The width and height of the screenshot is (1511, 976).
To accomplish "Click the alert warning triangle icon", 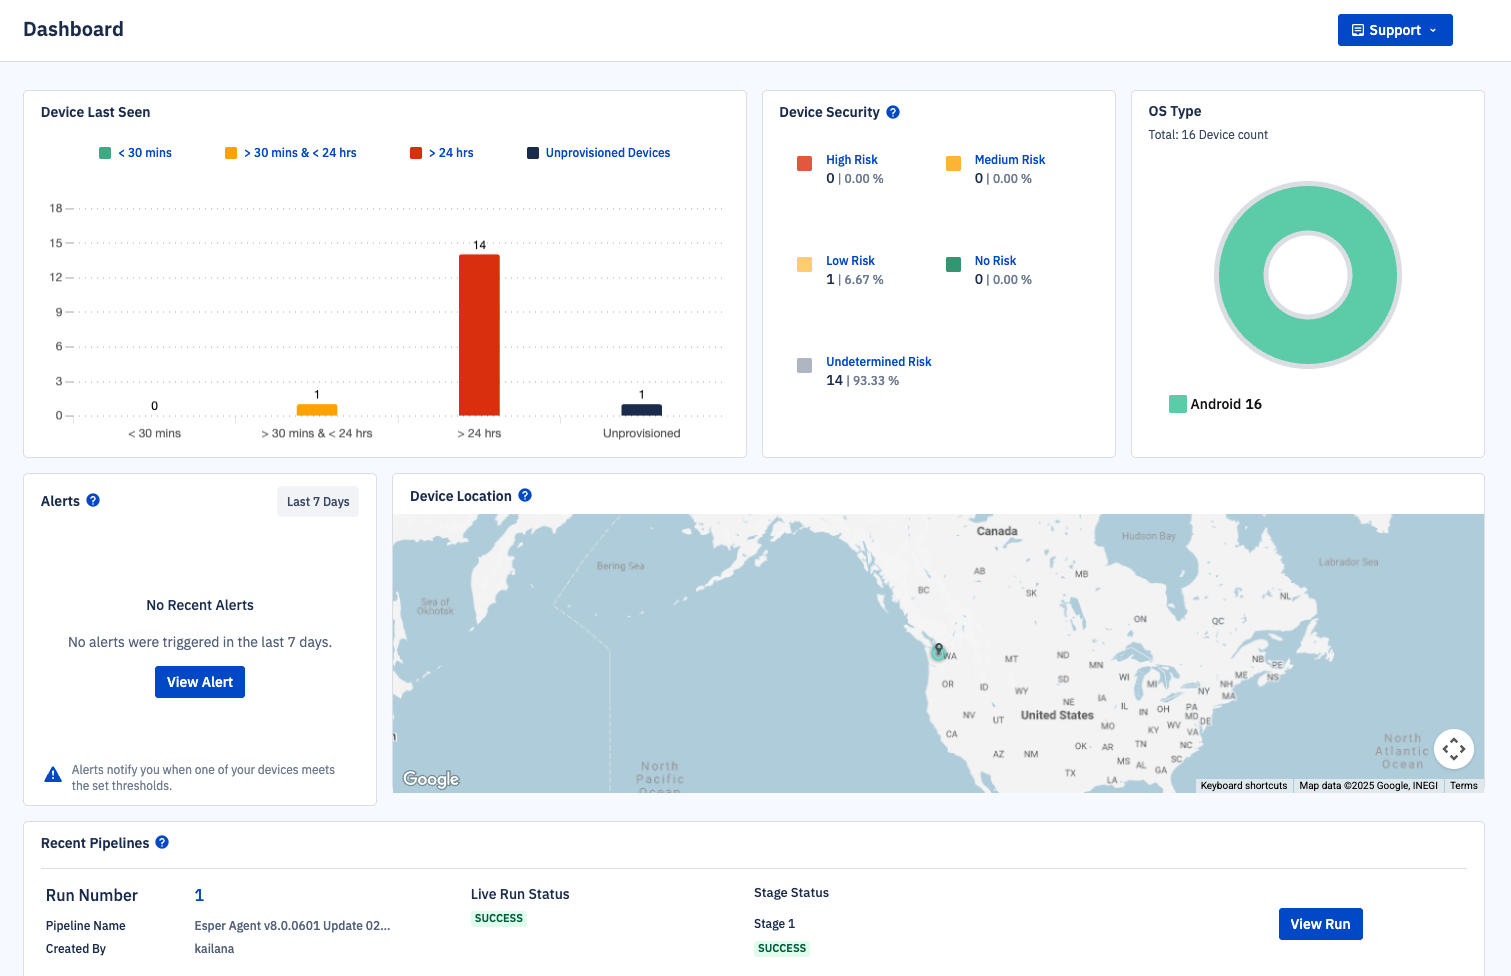I will click(54, 775).
